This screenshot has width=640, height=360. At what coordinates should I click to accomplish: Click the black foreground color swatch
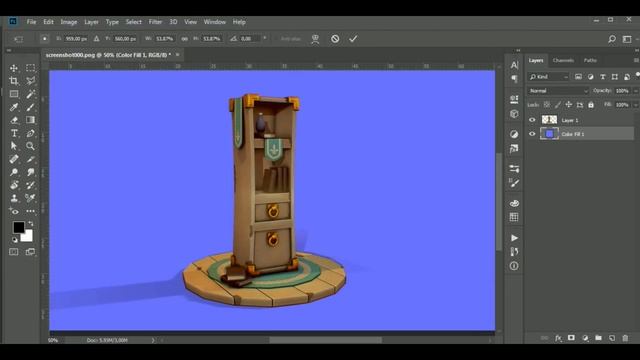(x=18, y=227)
